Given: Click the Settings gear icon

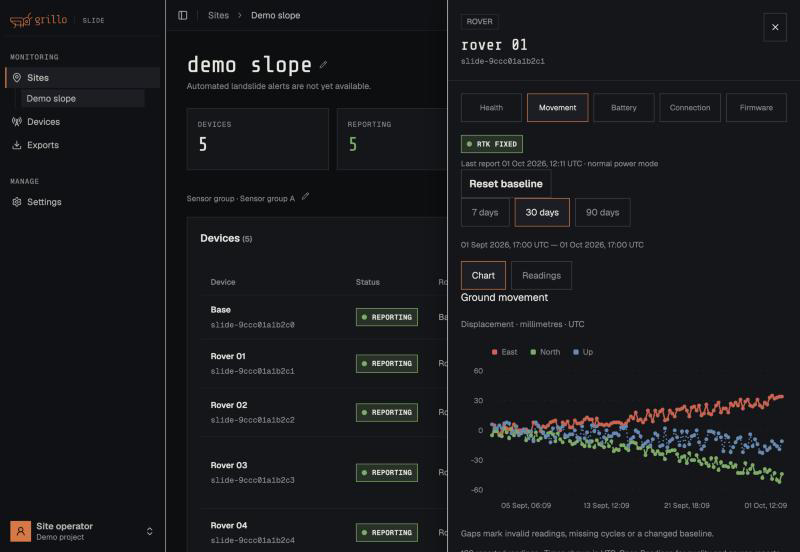Looking at the screenshot, I should pyautogui.click(x=17, y=202).
